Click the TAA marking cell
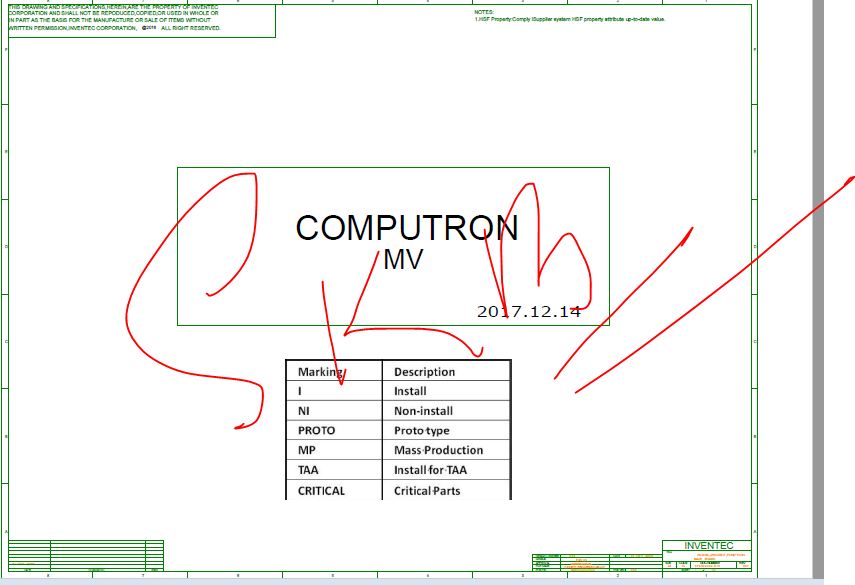 (334, 469)
